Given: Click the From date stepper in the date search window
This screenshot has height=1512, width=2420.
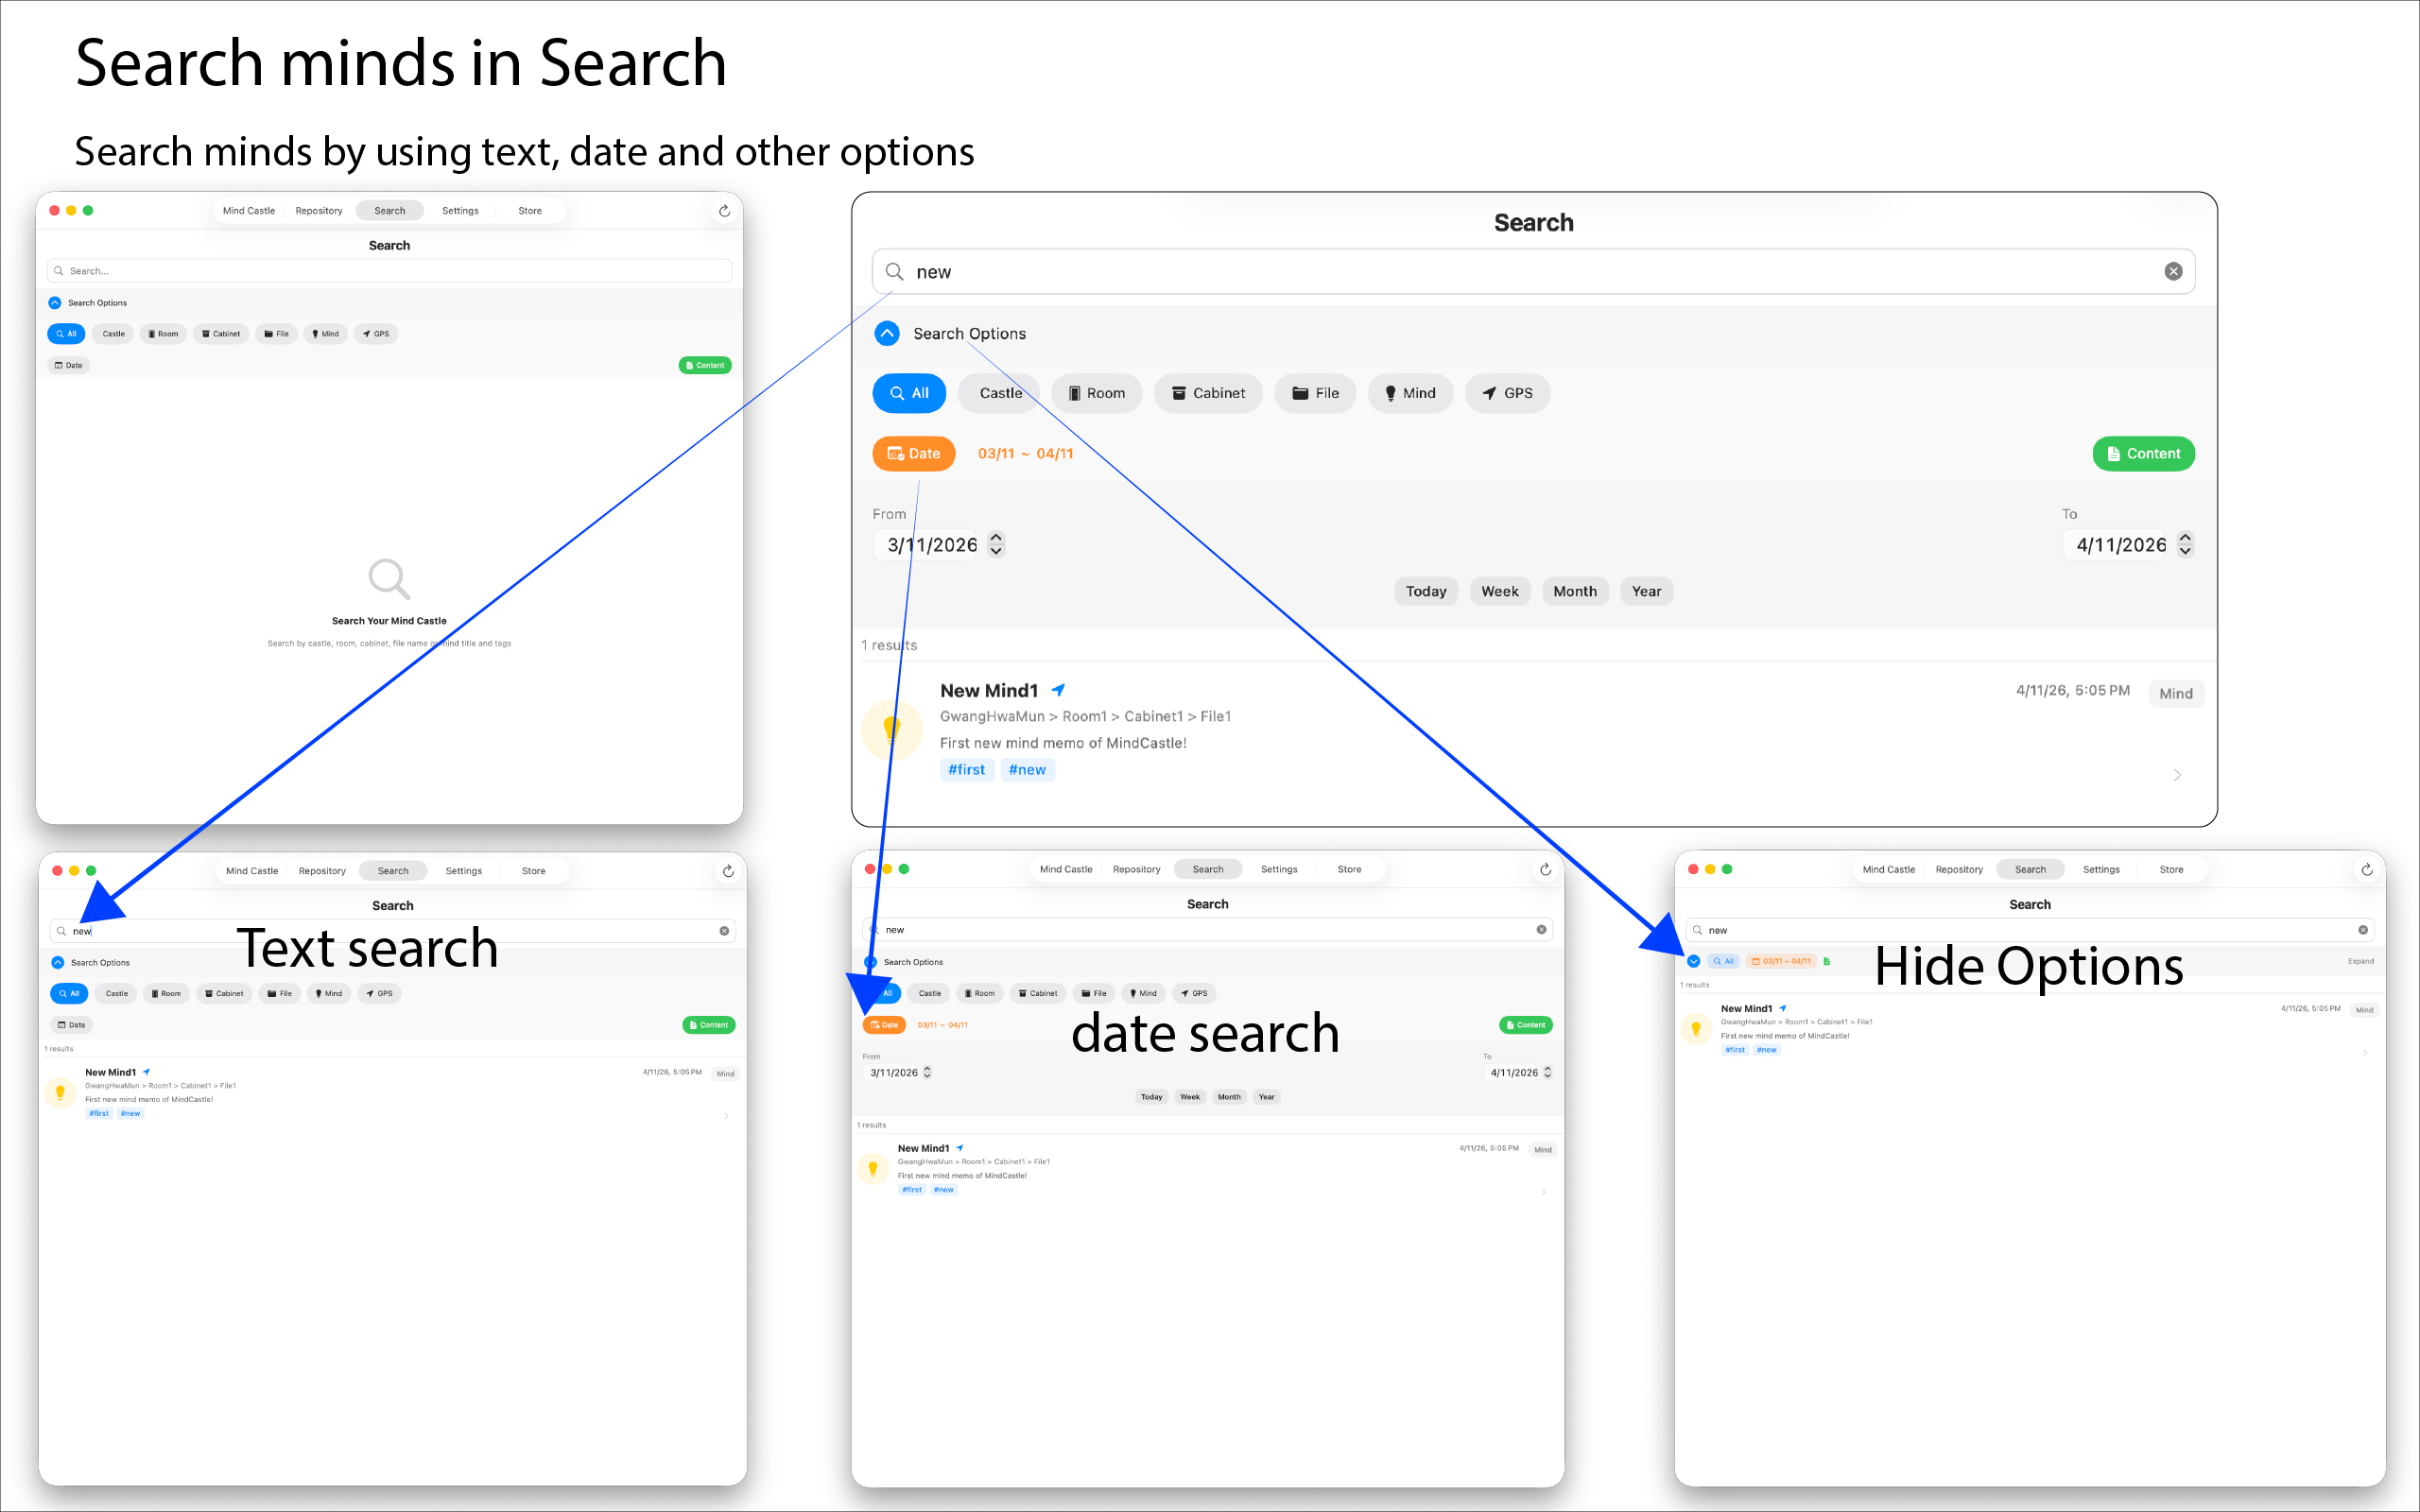Looking at the screenshot, I should [x=927, y=1072].
